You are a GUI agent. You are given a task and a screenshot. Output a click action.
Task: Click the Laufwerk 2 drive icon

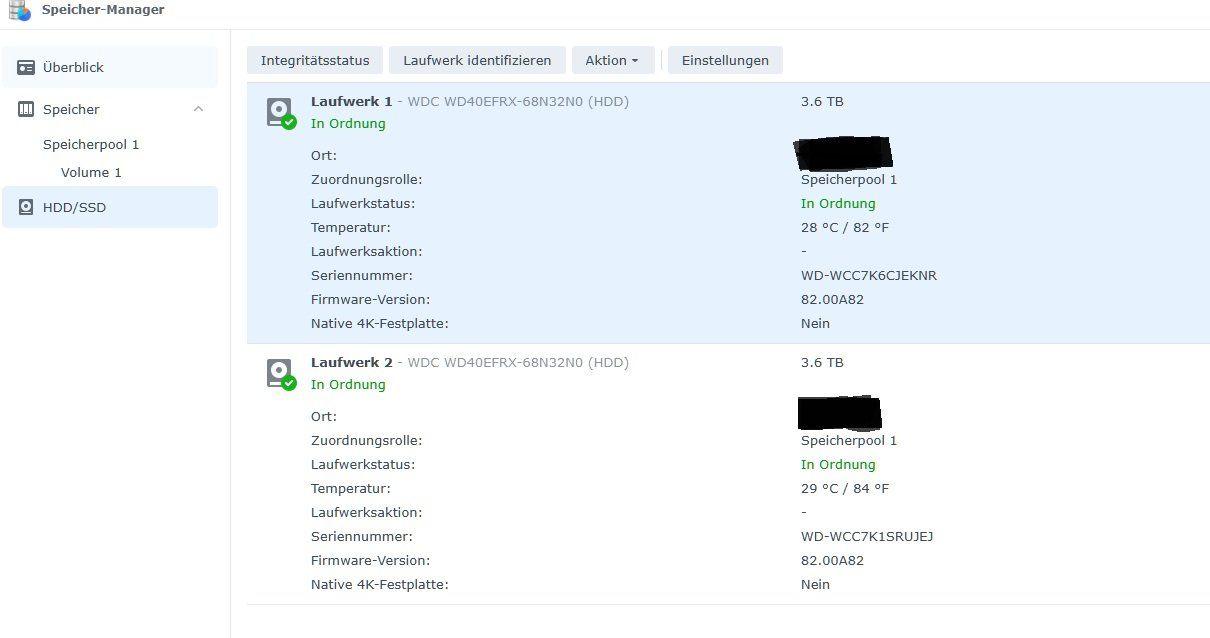tap(280, 373)
